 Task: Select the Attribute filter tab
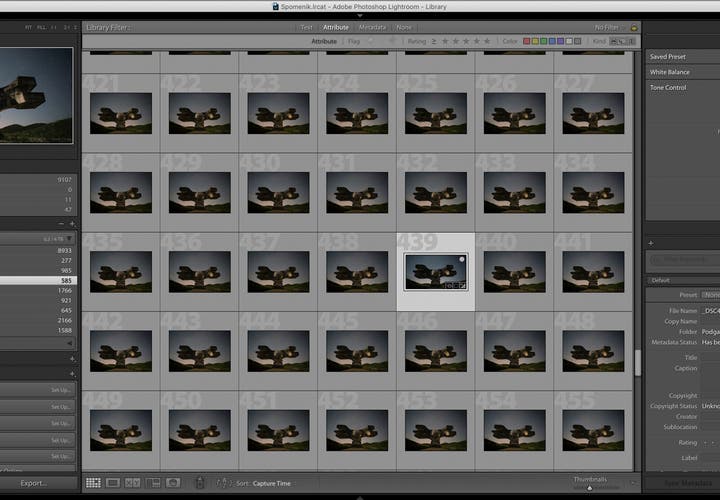(x=336, y=28)
